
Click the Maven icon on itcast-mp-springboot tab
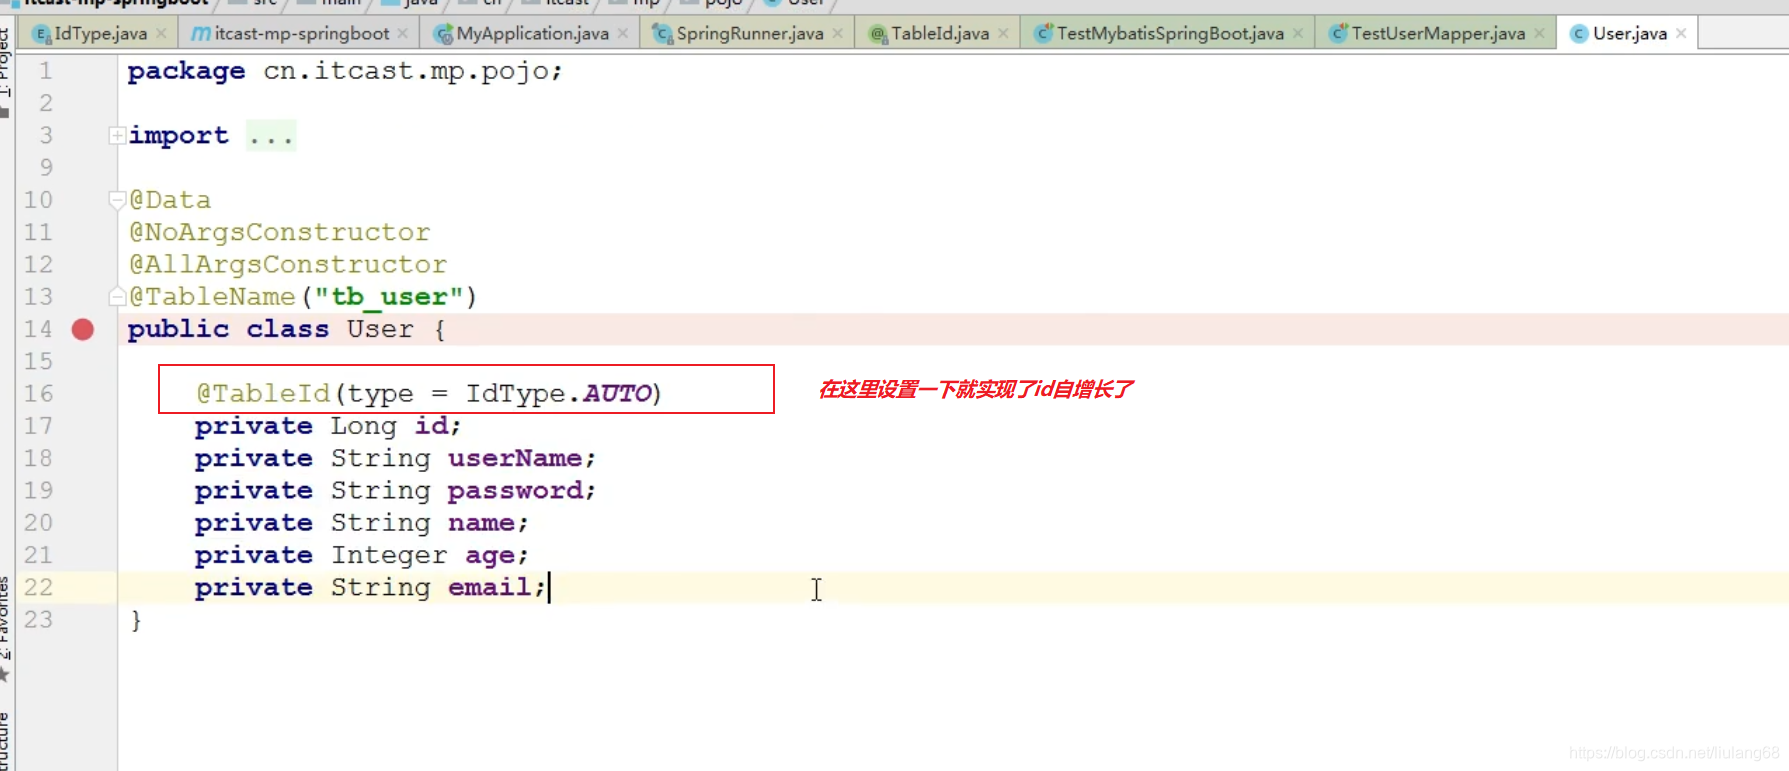[201, 34]
